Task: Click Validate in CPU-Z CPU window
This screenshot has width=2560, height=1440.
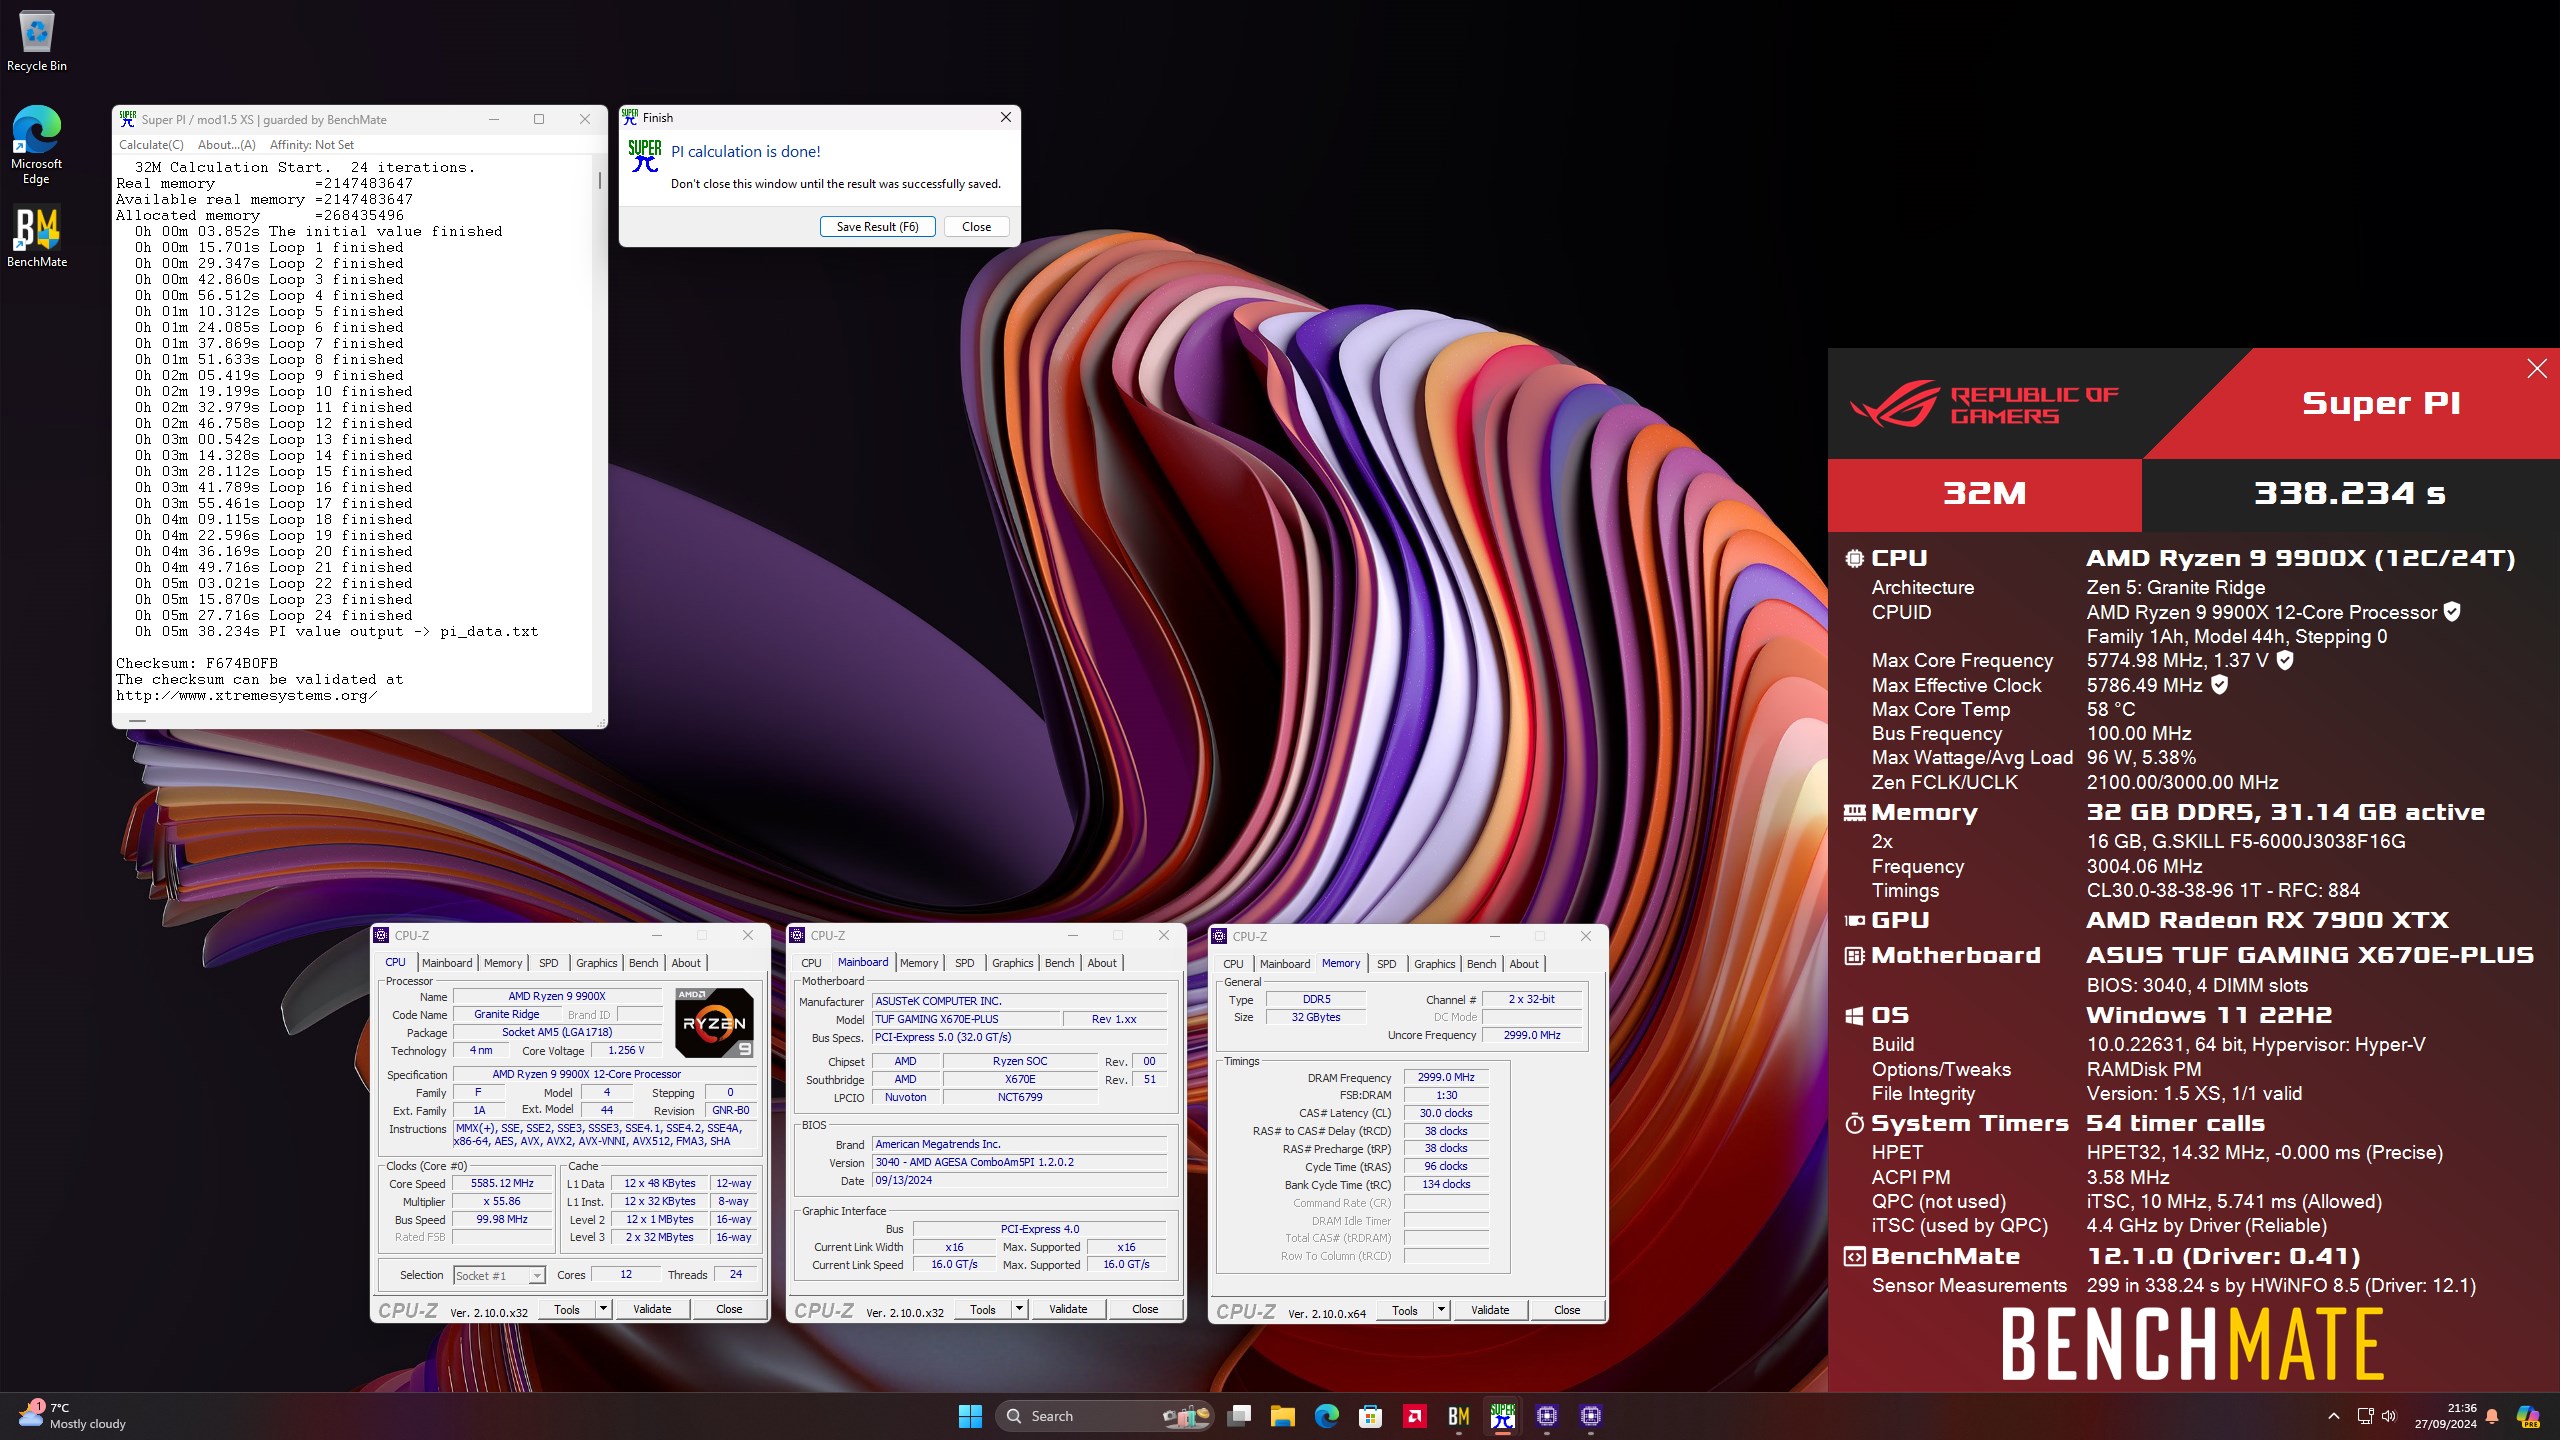Action: (652, 1309)
